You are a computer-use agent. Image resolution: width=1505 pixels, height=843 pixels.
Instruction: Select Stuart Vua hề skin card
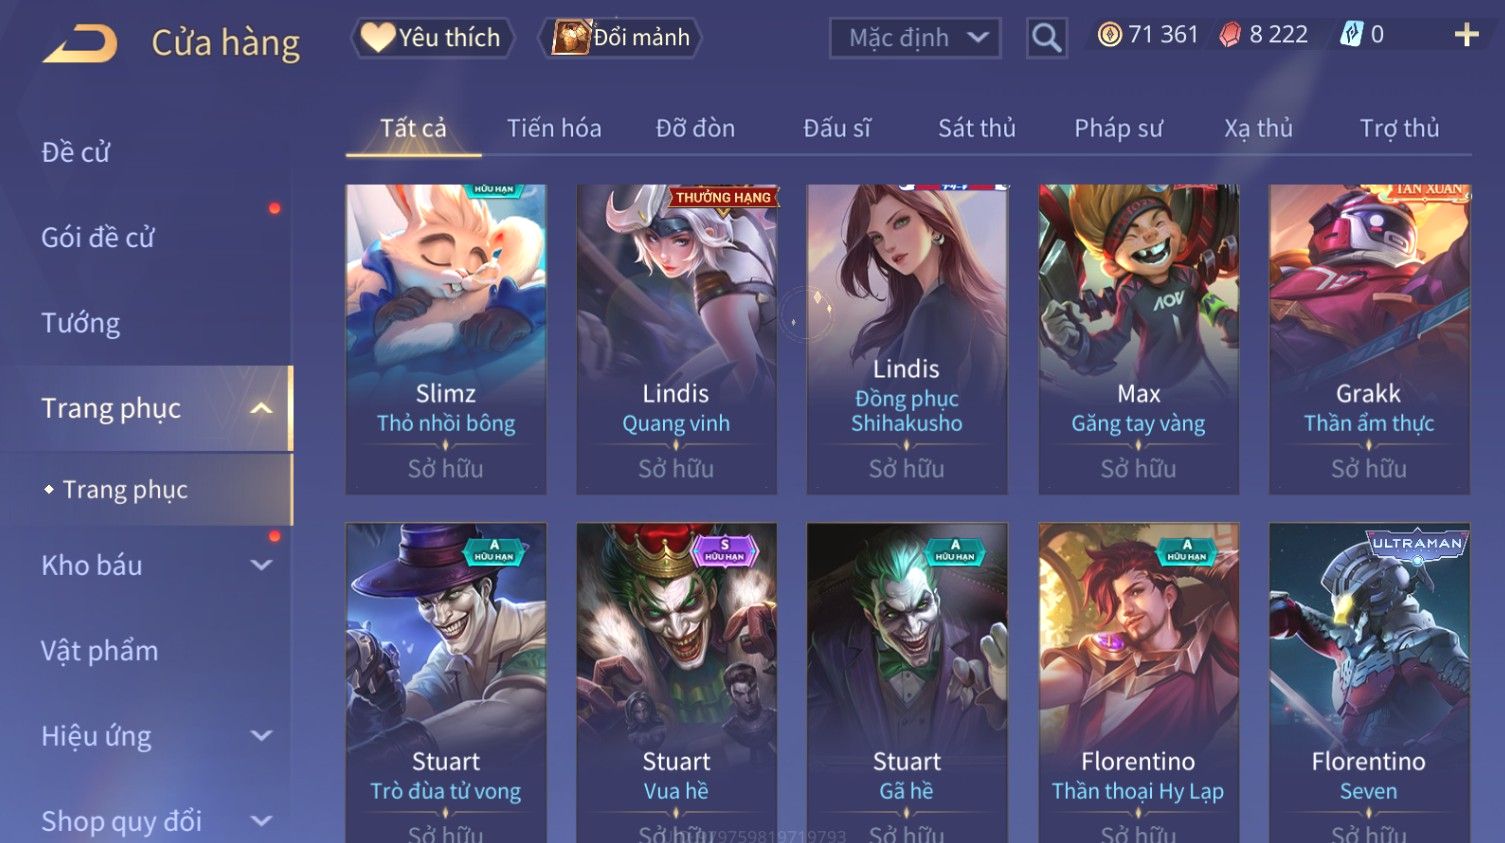click(x=676, y=682)
